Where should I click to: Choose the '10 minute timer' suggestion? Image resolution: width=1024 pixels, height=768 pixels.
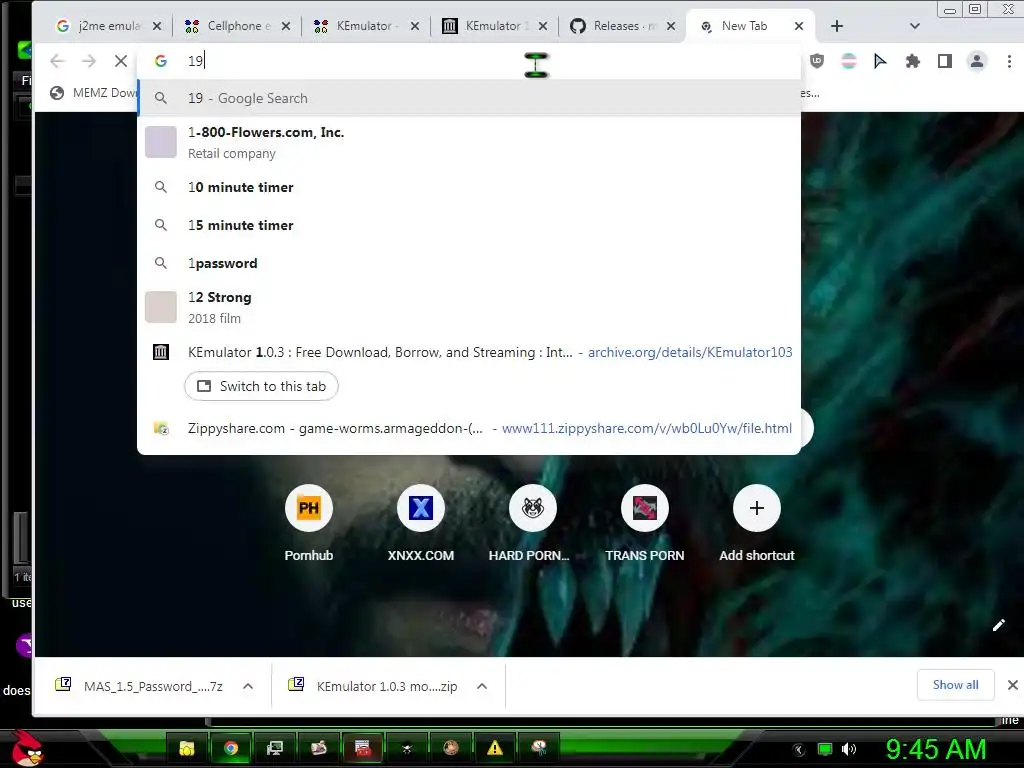(469, 187)
